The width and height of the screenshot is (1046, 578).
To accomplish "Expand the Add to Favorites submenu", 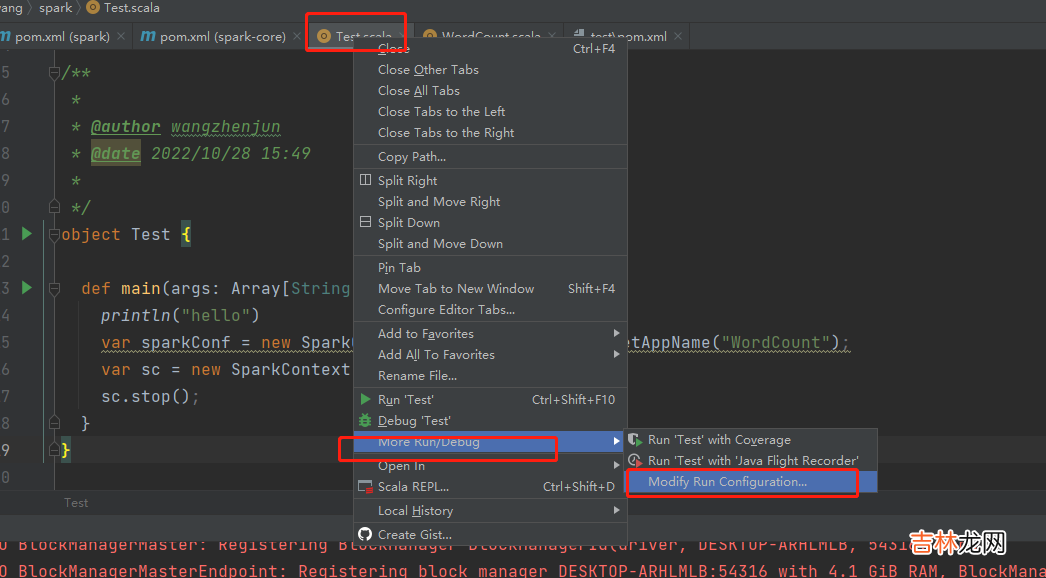I will 426,334.
